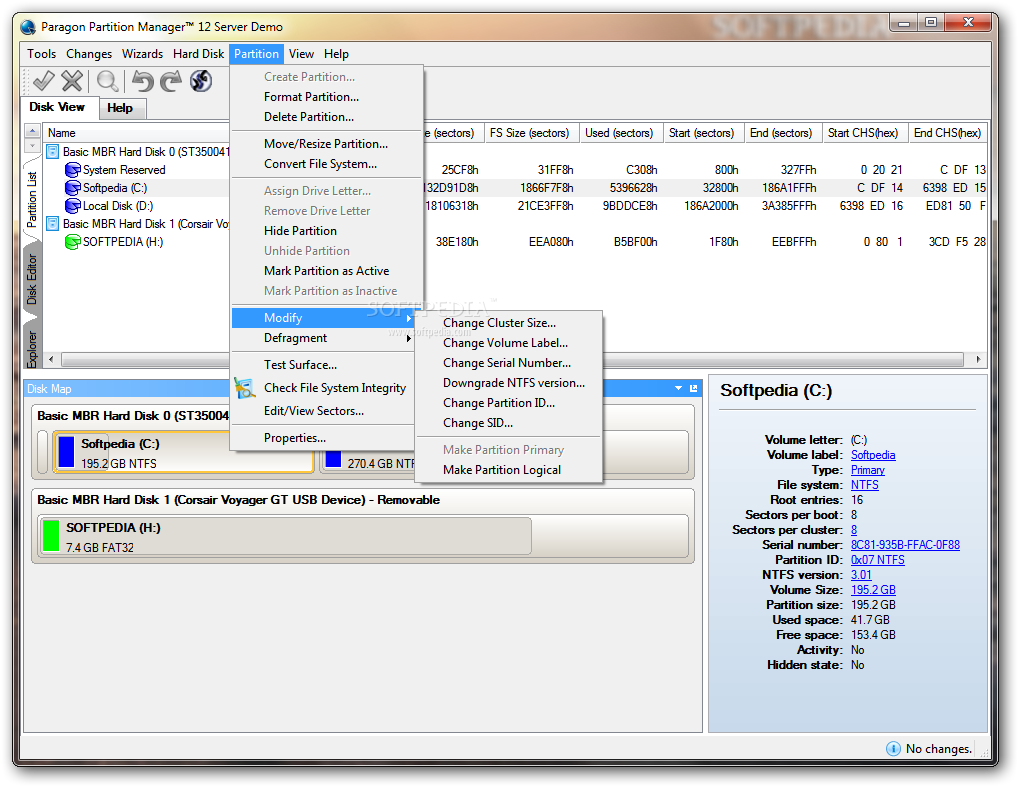Click the magnifier view changes icon
Viewport: 1019px width, 787px height.
(x=107, y=81)
